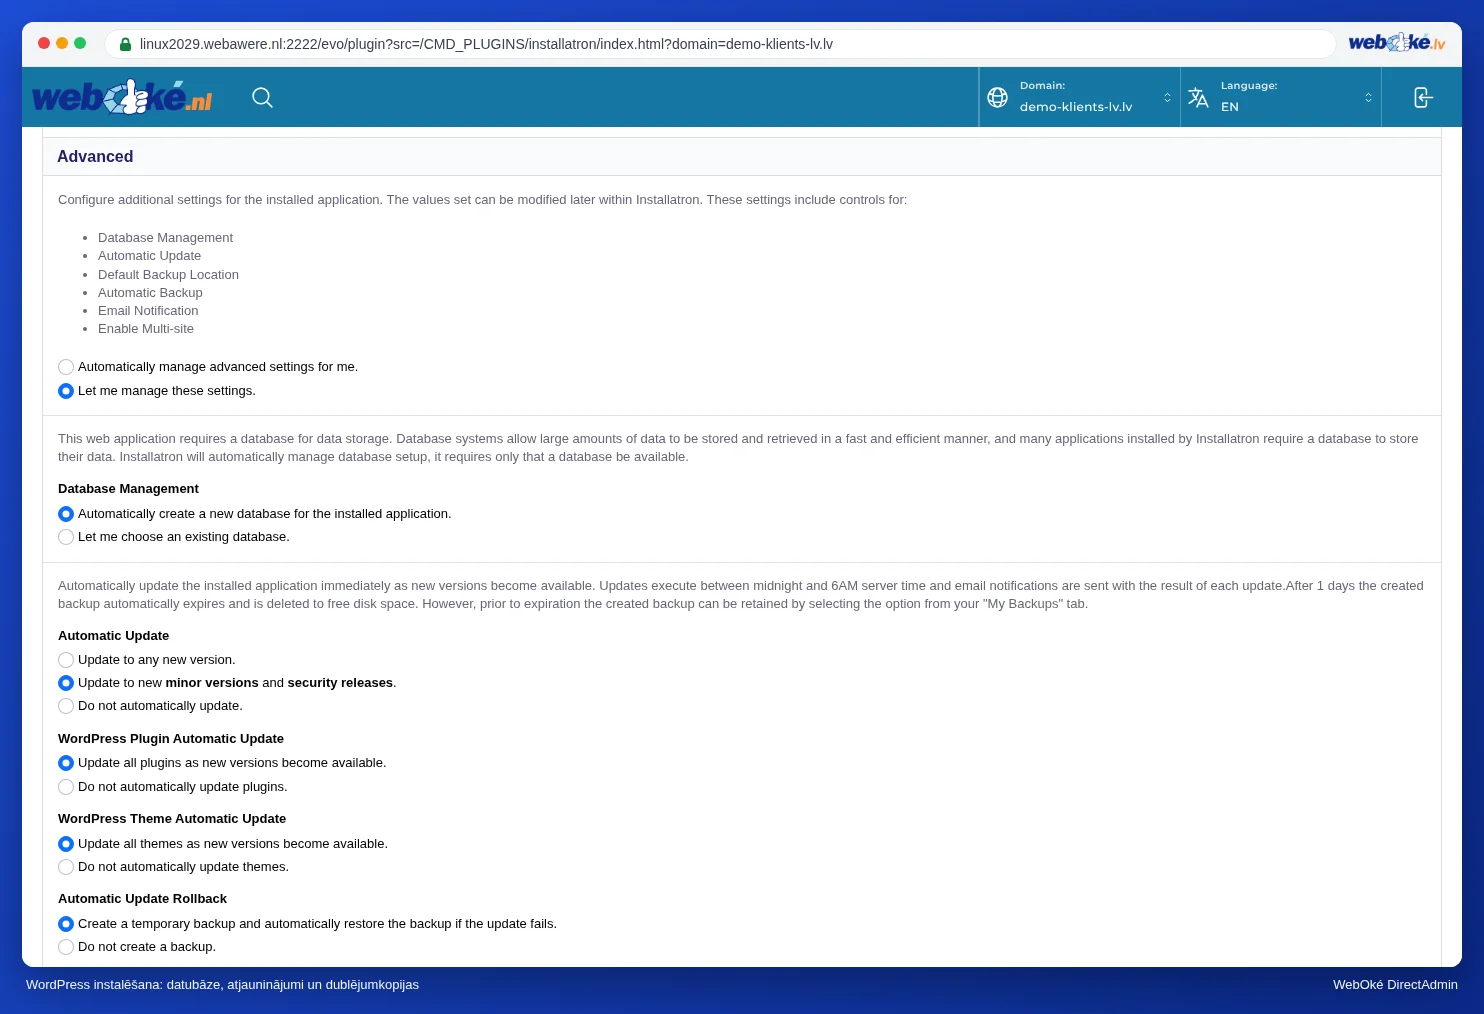
Task: Click the globe icon beside Domain
Action: click(997, 97)
